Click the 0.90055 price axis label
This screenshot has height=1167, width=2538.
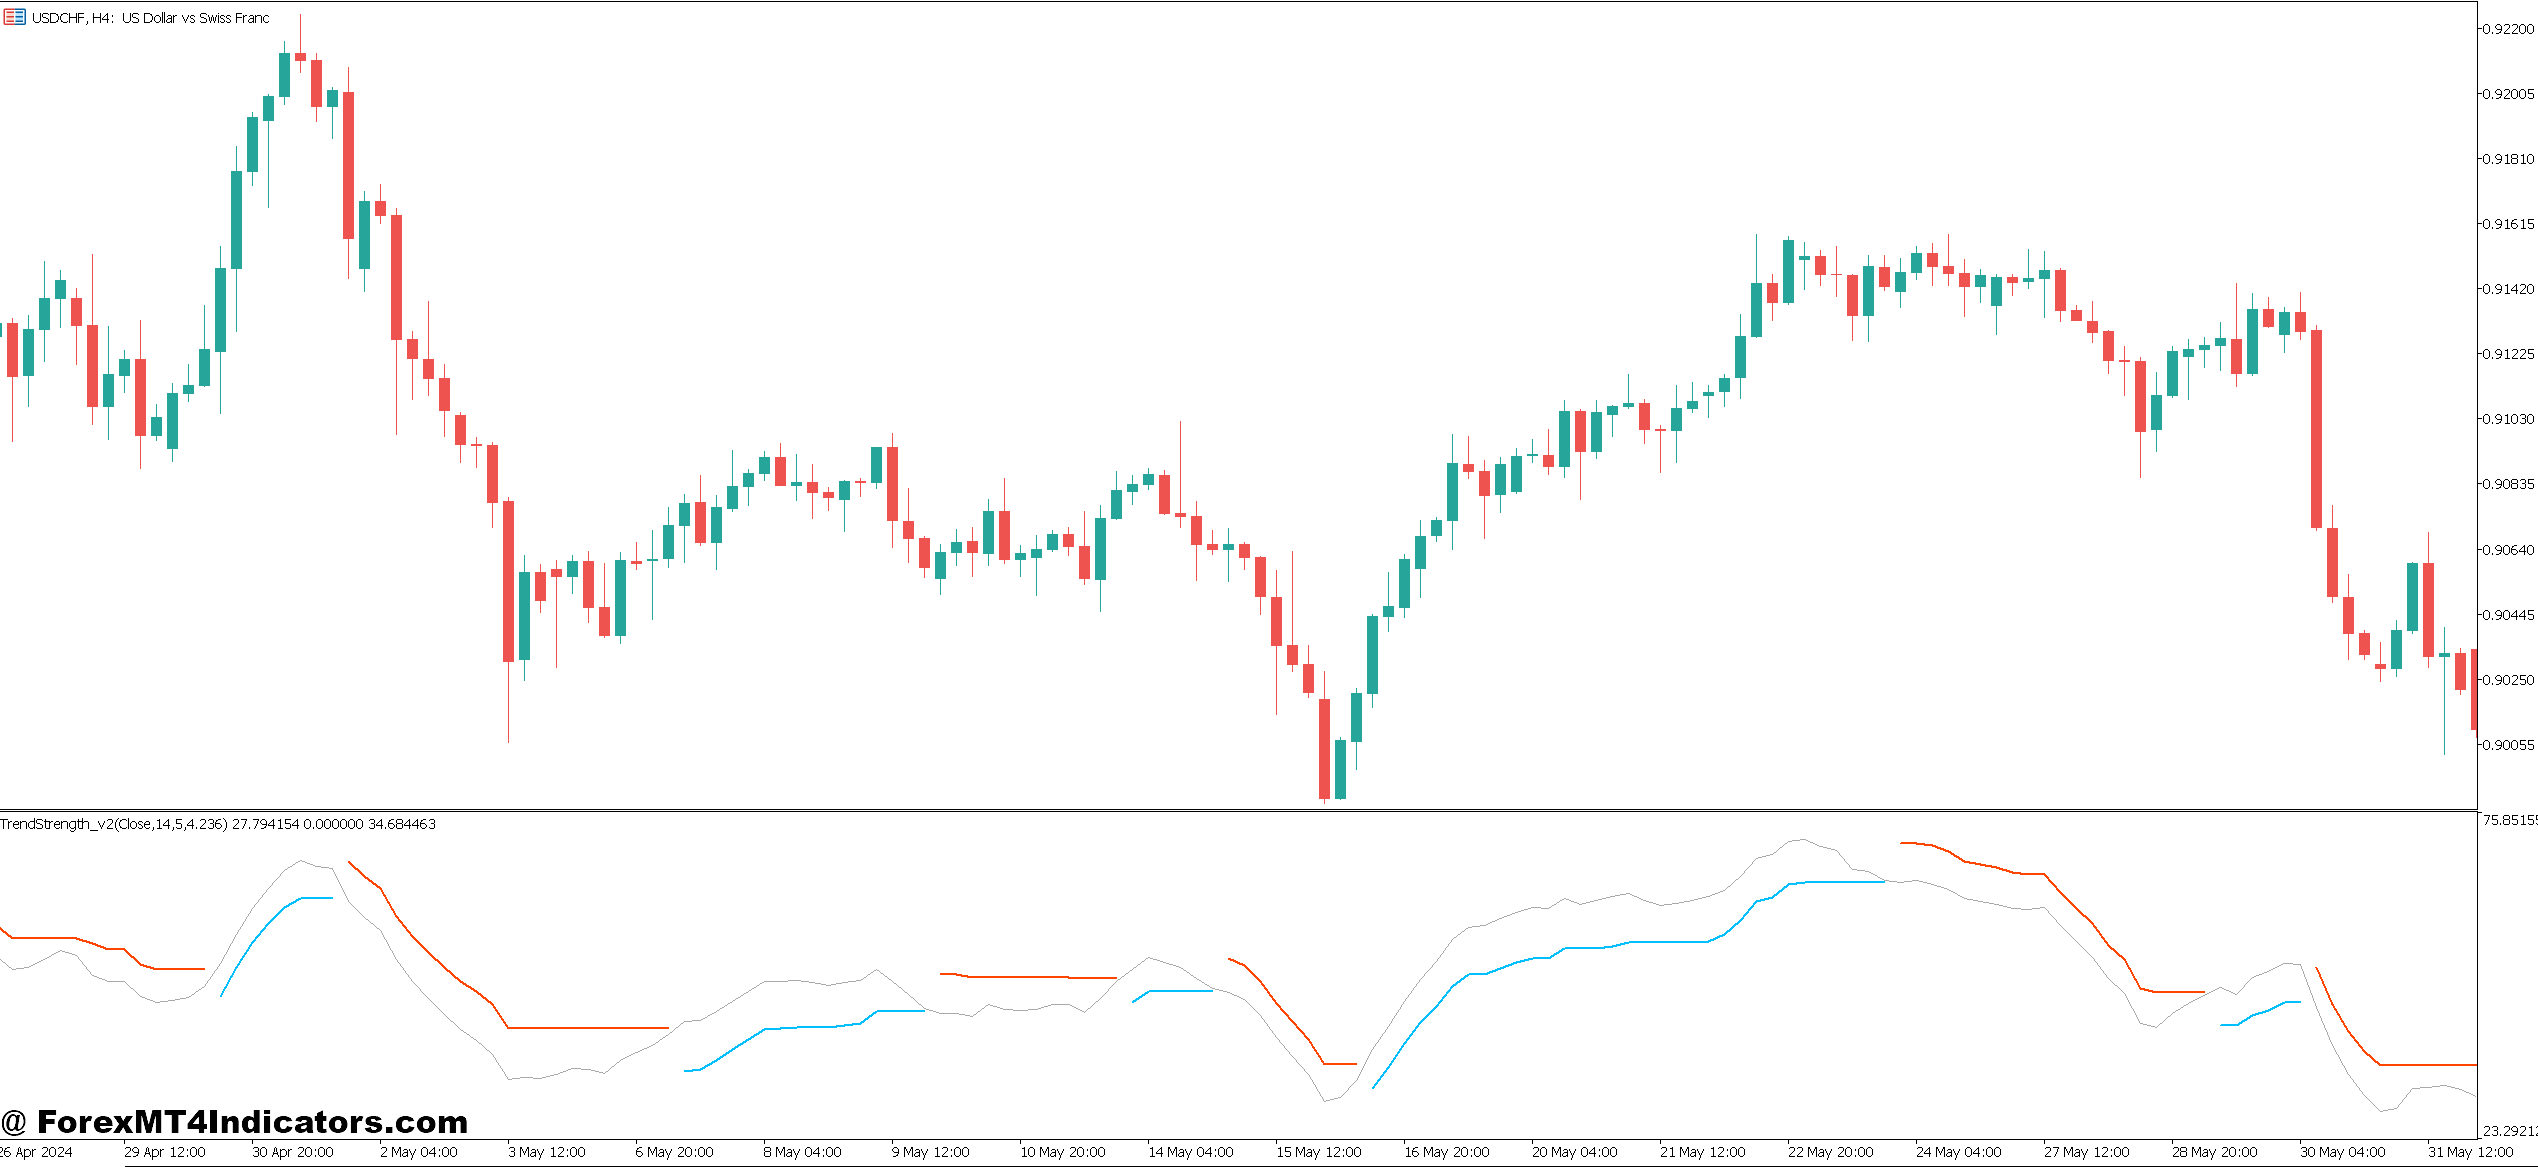coord(2508,745)
